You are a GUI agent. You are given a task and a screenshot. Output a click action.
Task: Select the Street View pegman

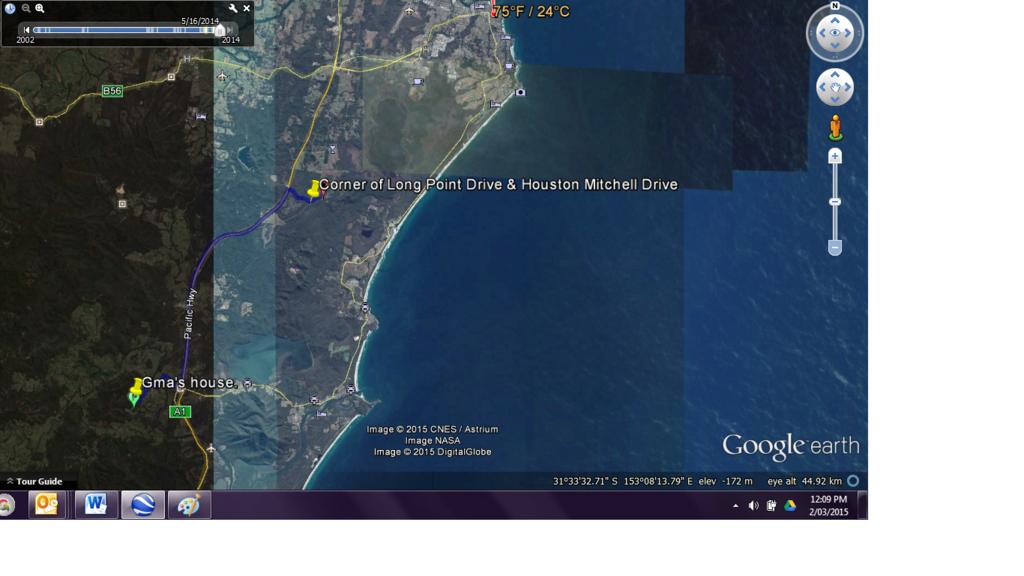coord(835,127)
